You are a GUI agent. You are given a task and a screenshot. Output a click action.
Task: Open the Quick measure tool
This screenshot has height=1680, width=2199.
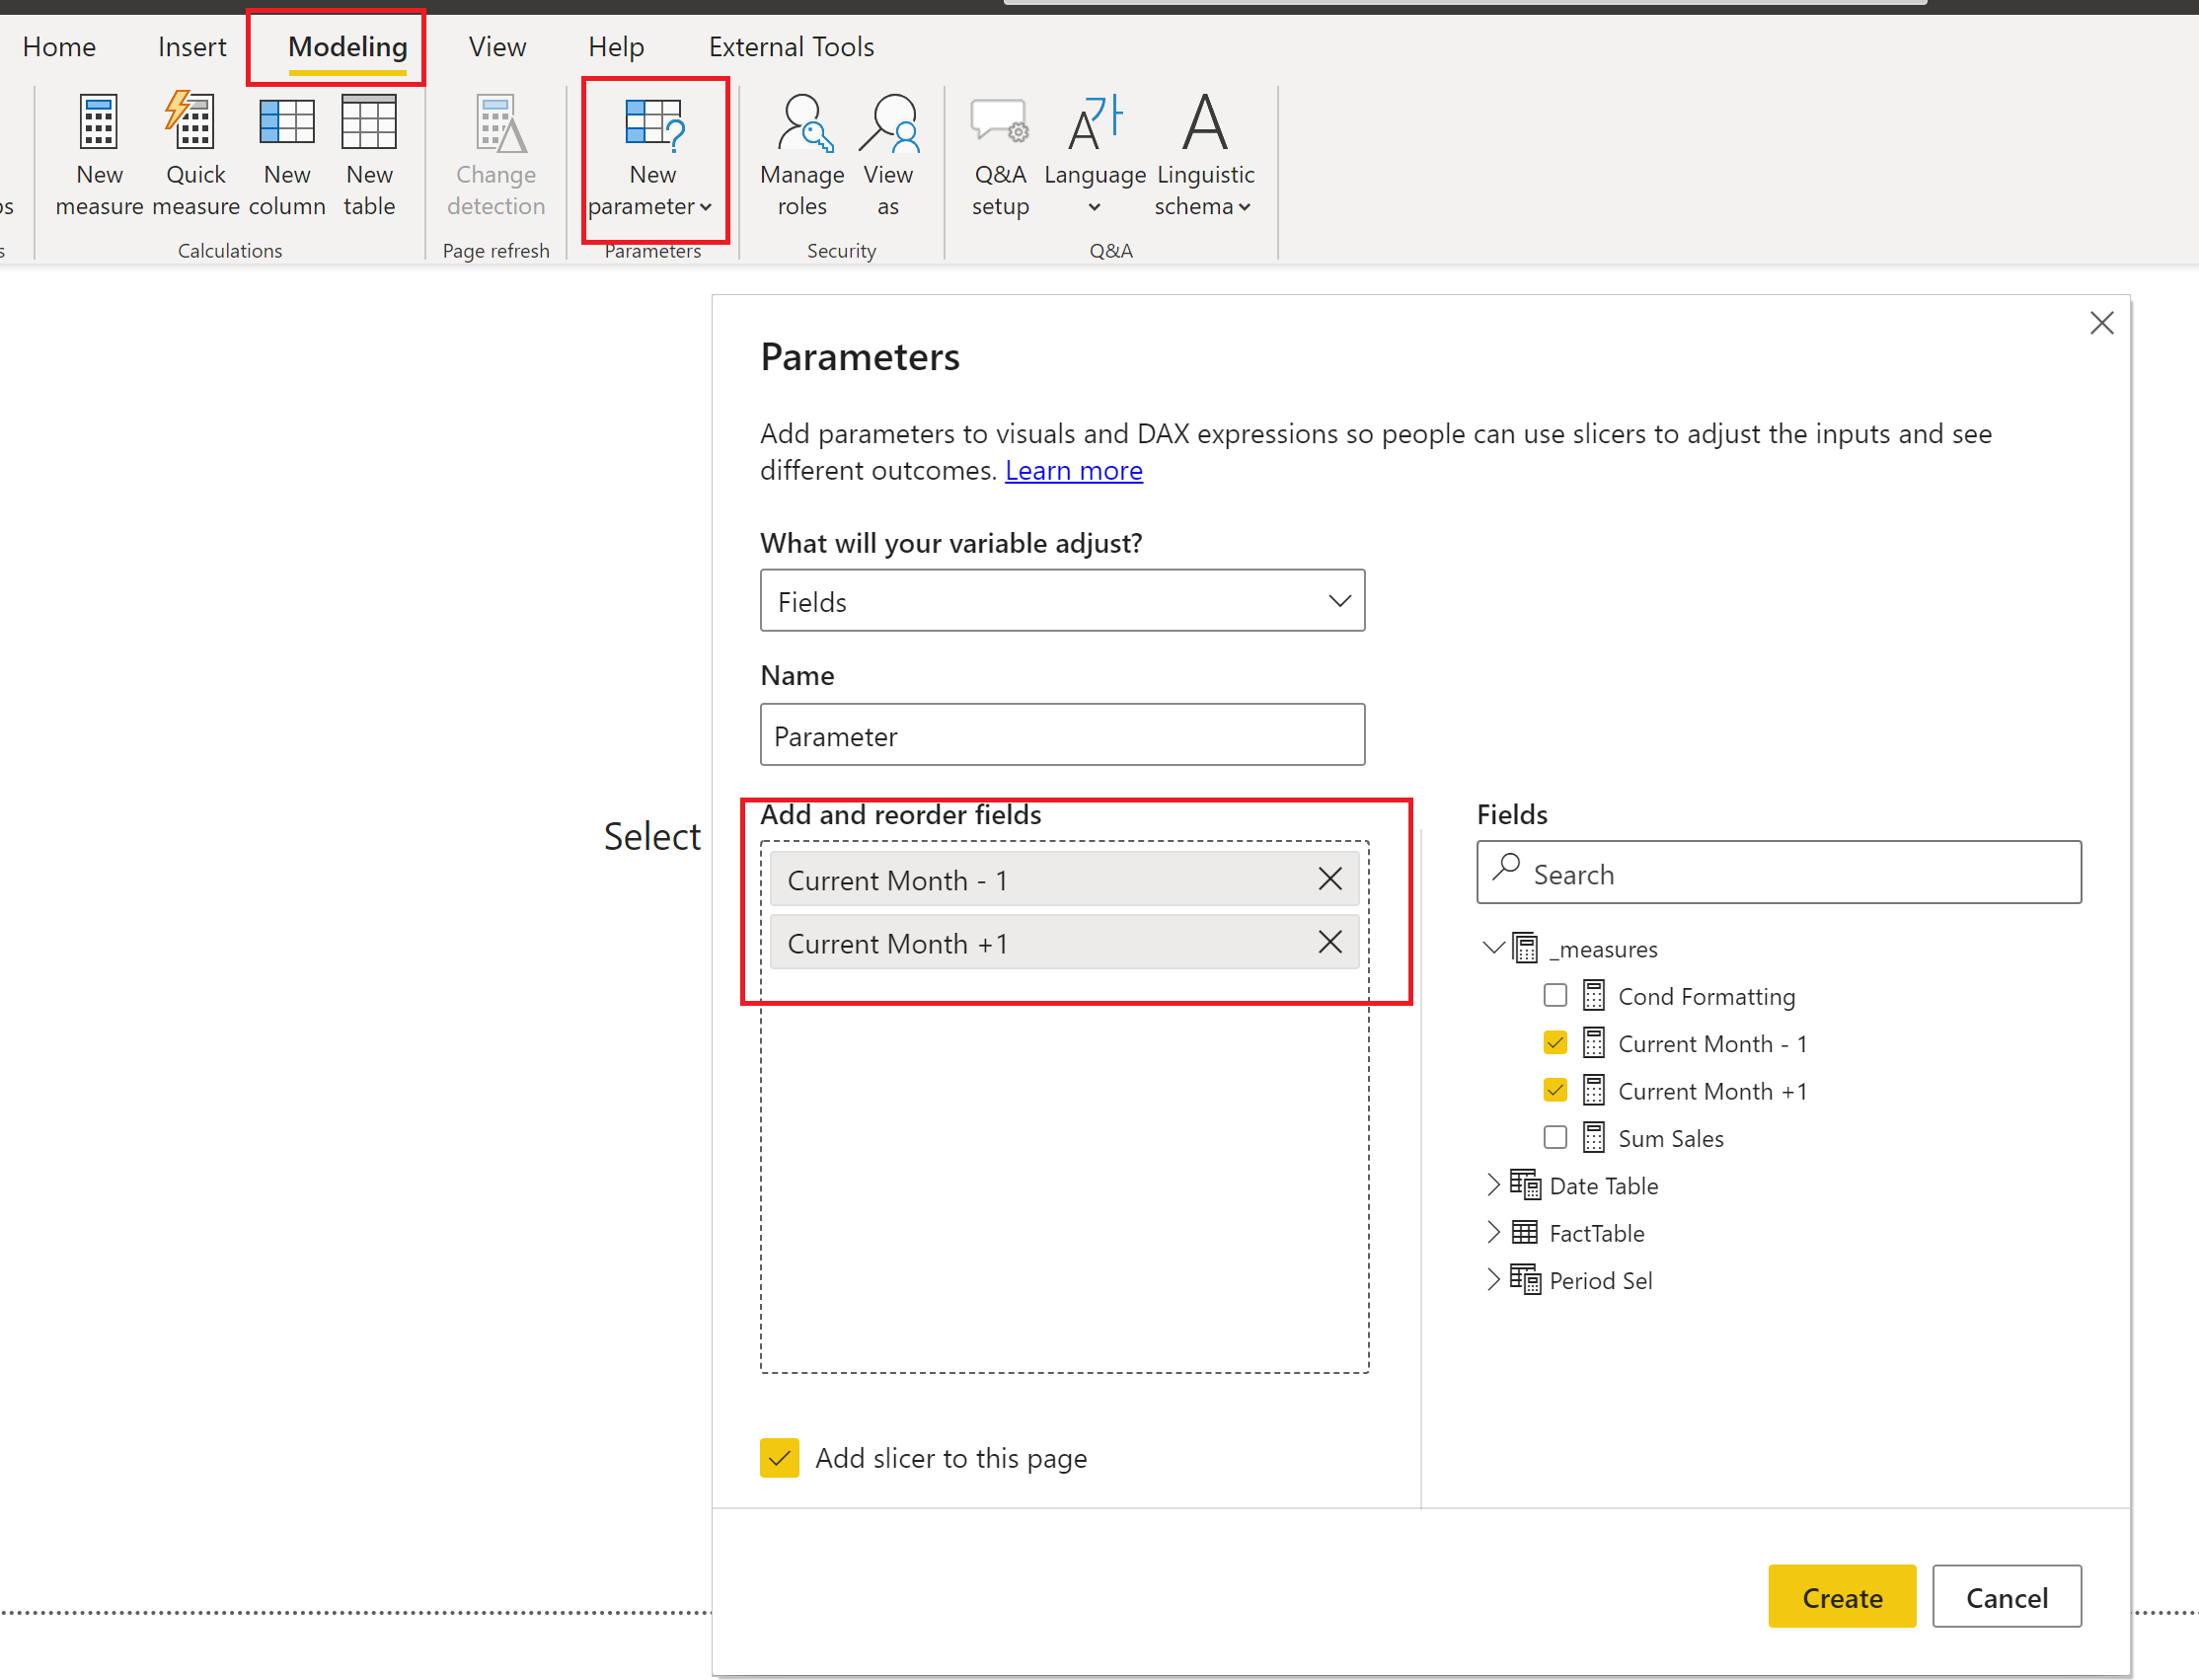click(x=194, y=155)
